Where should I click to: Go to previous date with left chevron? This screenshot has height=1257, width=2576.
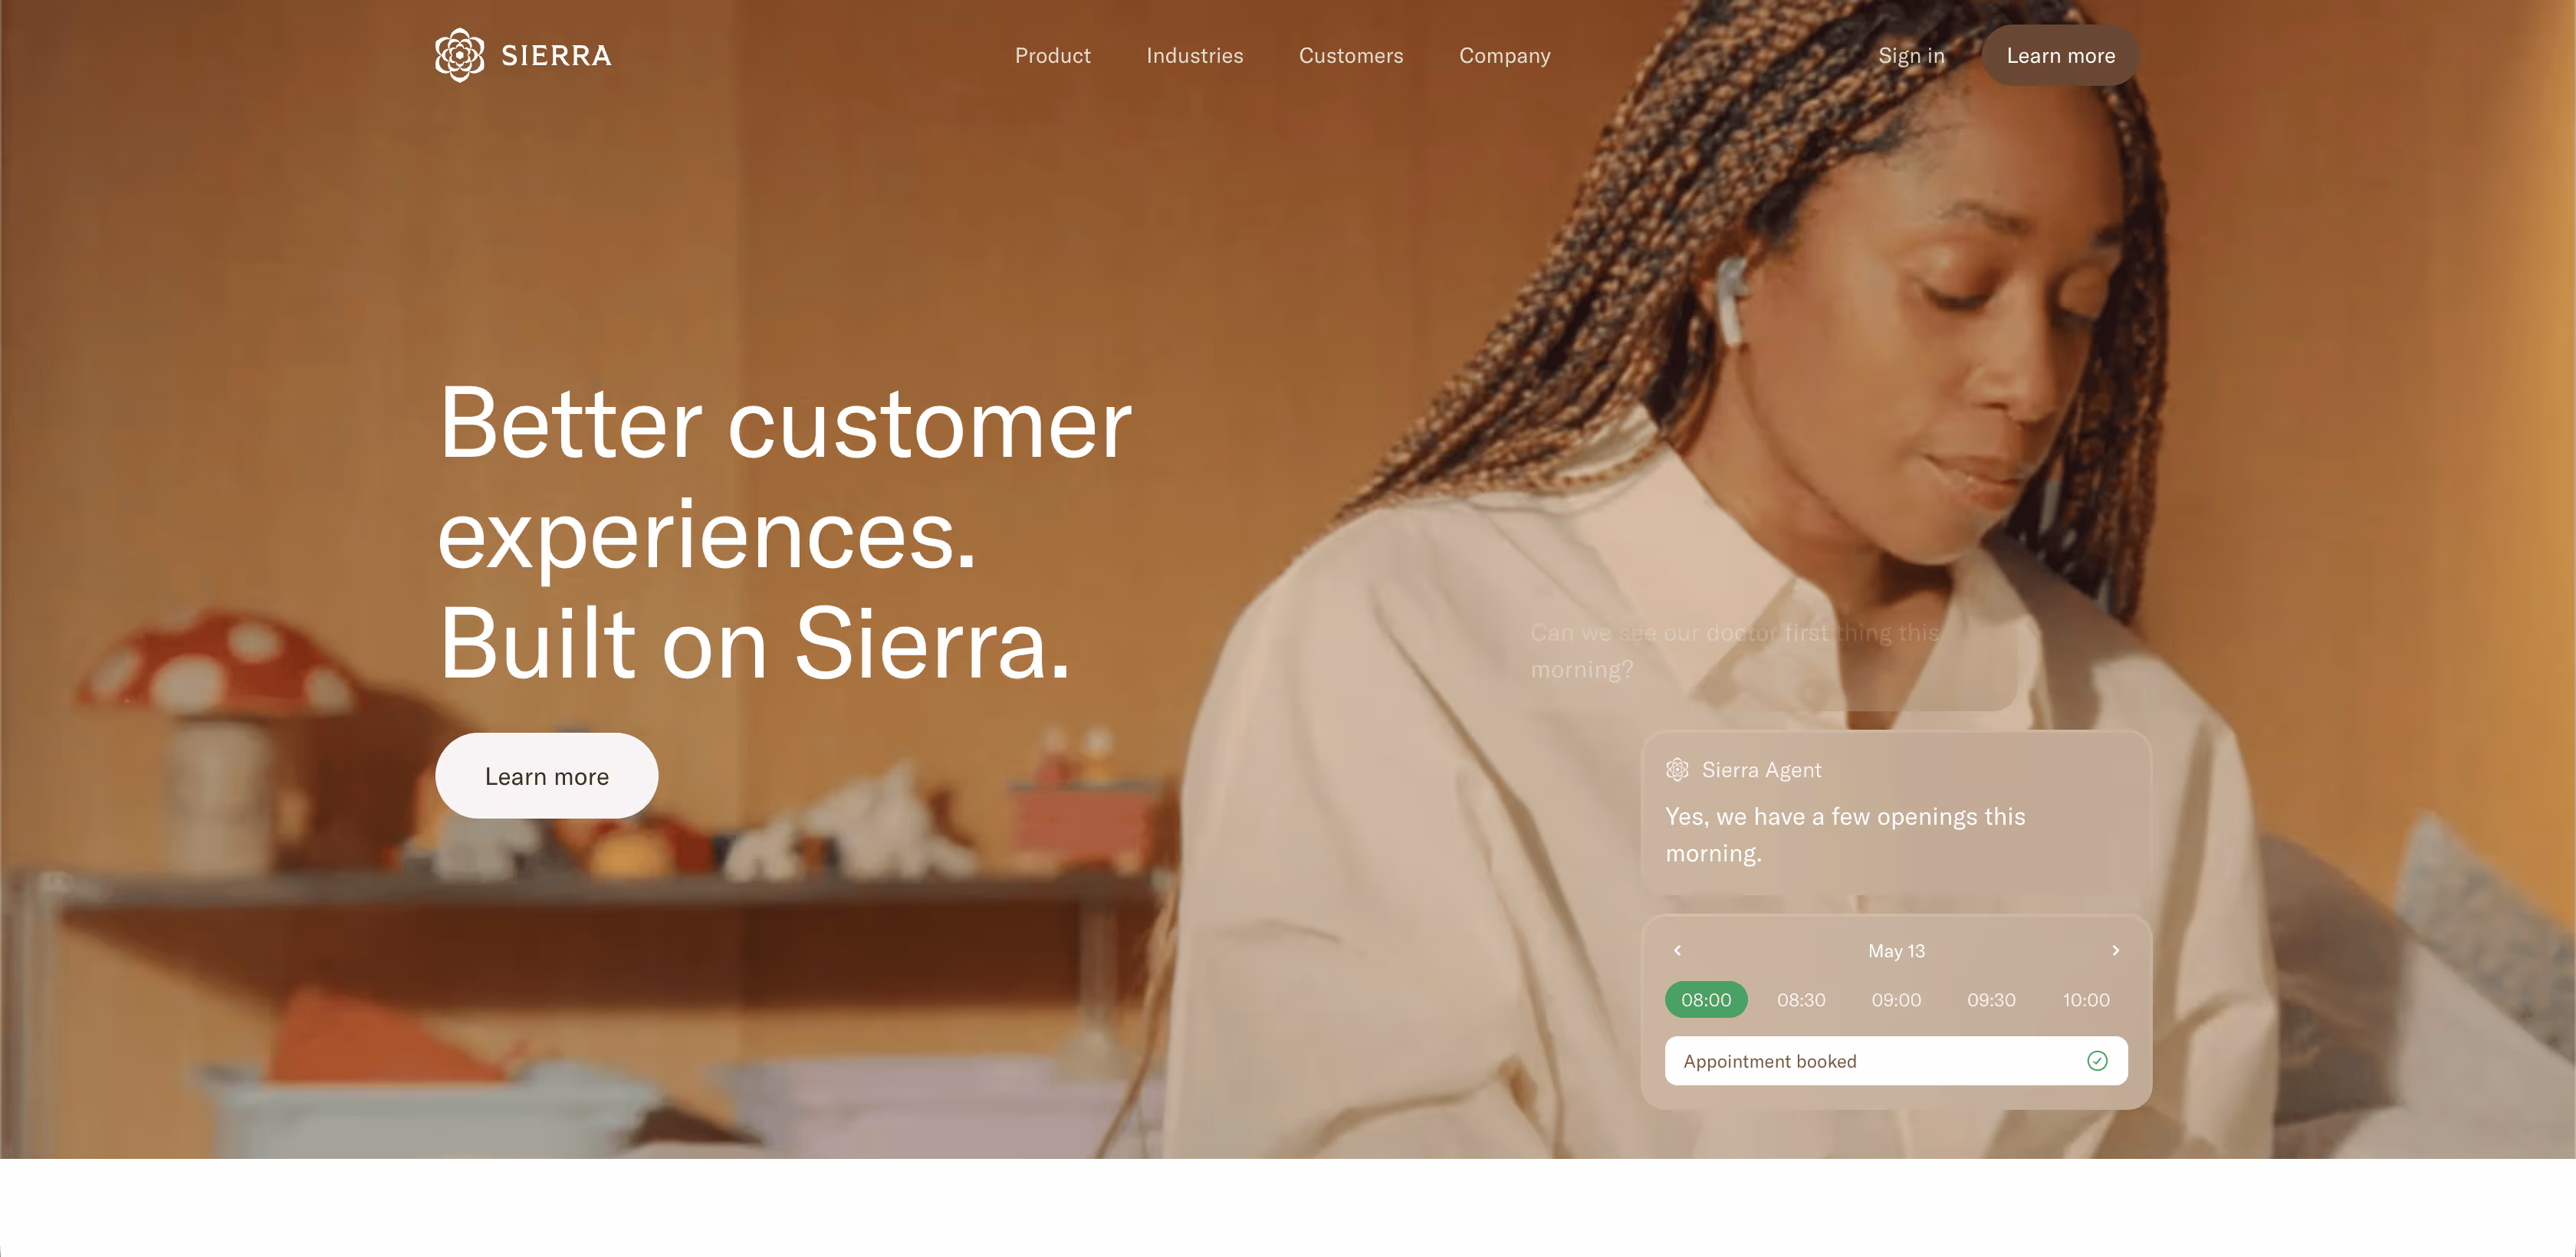pyautogui.click(x=1677, y=950)
